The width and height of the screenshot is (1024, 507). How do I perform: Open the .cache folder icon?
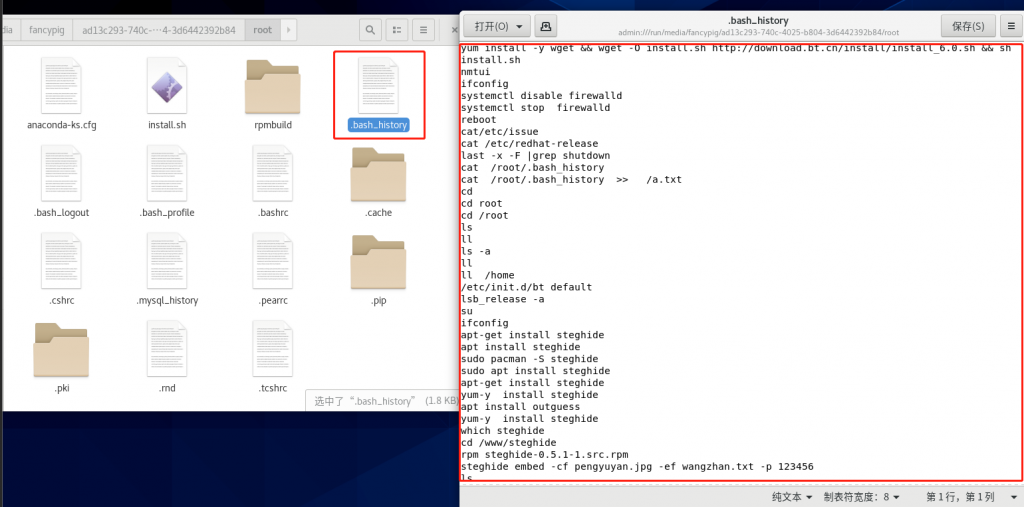tap(378, 174)
